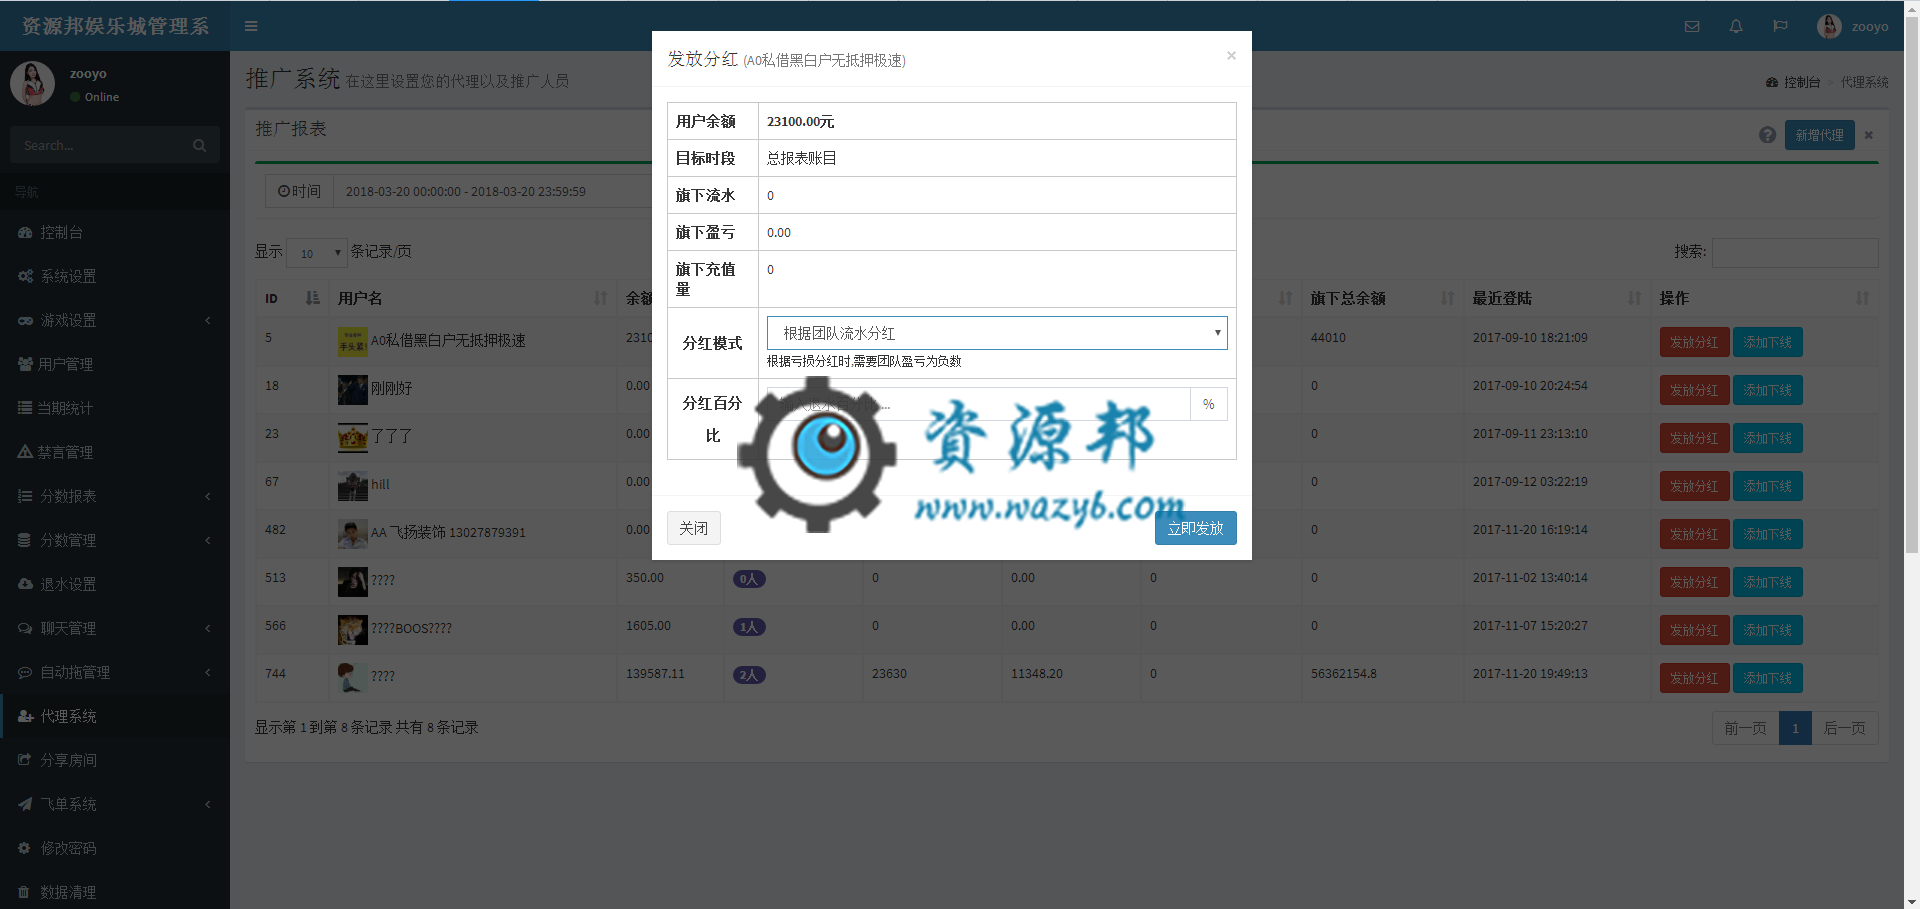Close the 发放分红 dialog with X
This screenshot has height=909, width=1920.
[1231, 55]
